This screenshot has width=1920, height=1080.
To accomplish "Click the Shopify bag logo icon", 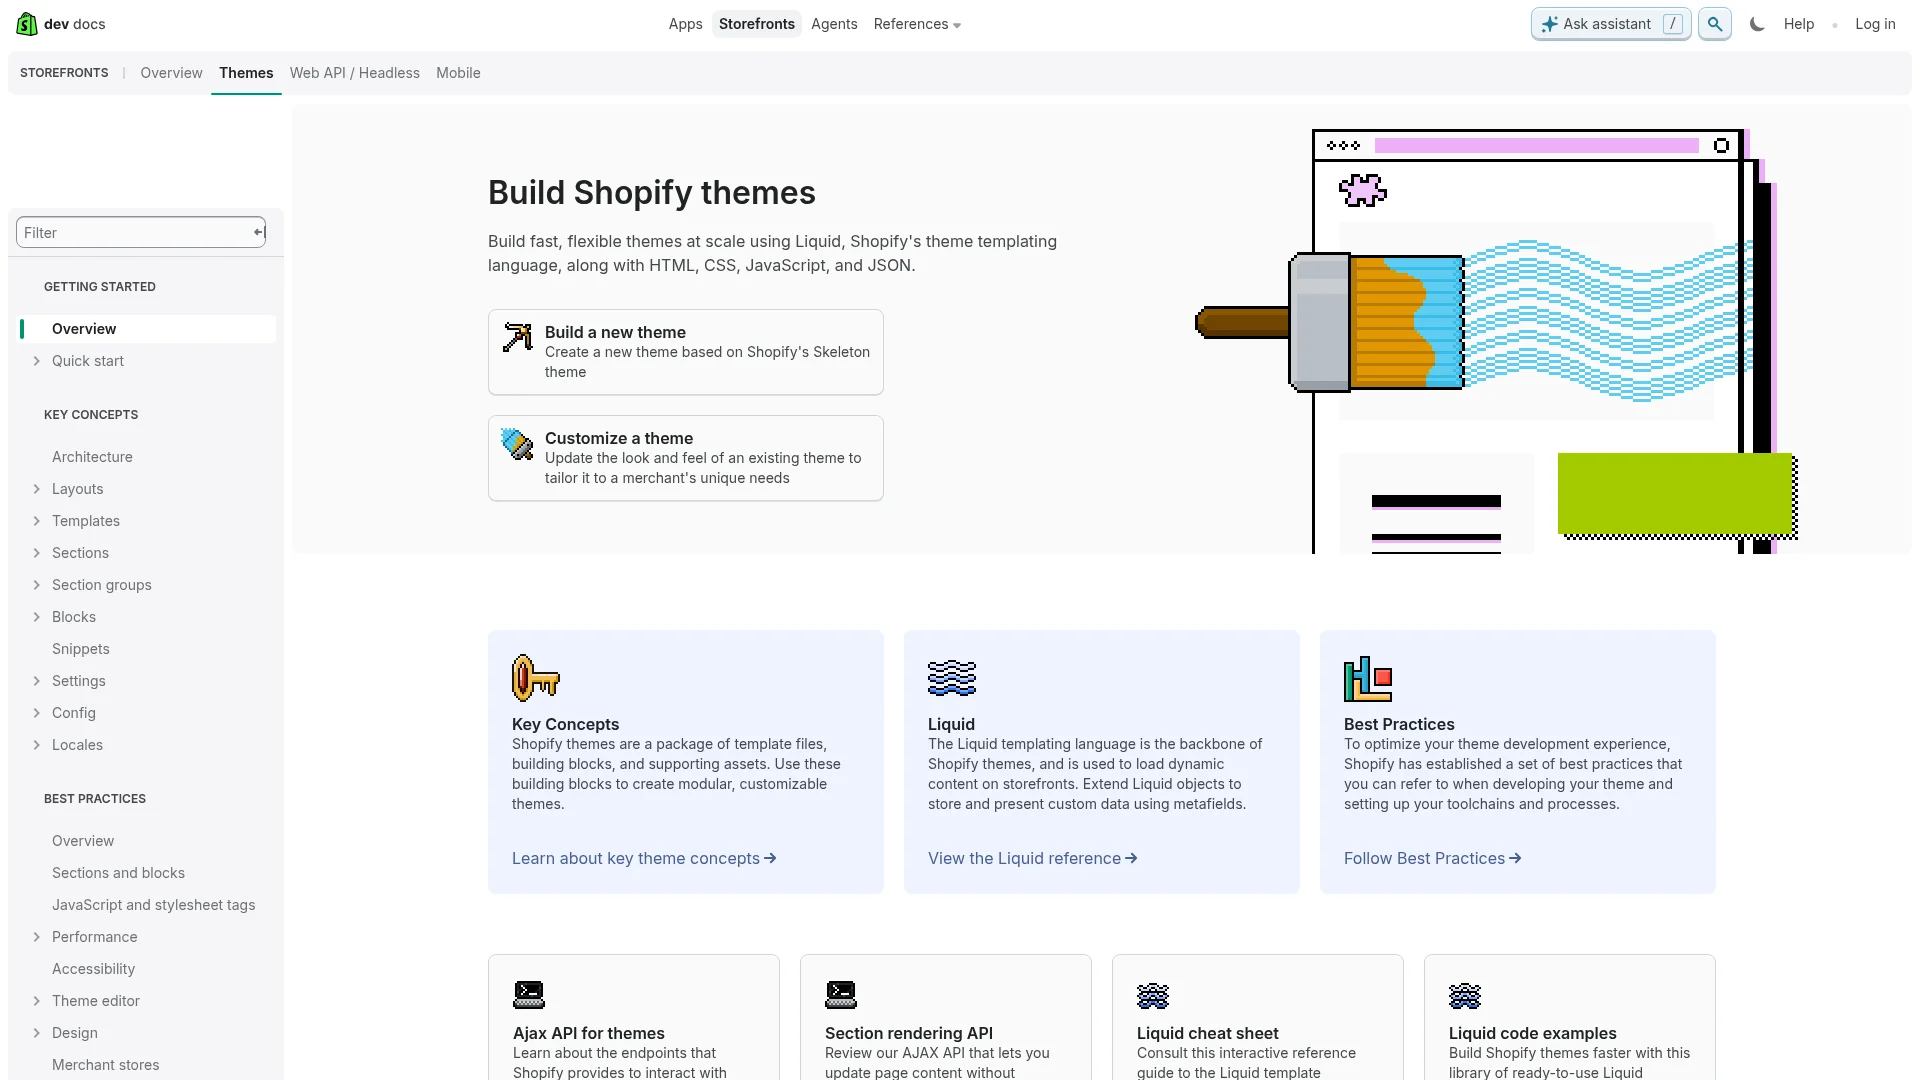I will tap(27, 24).
